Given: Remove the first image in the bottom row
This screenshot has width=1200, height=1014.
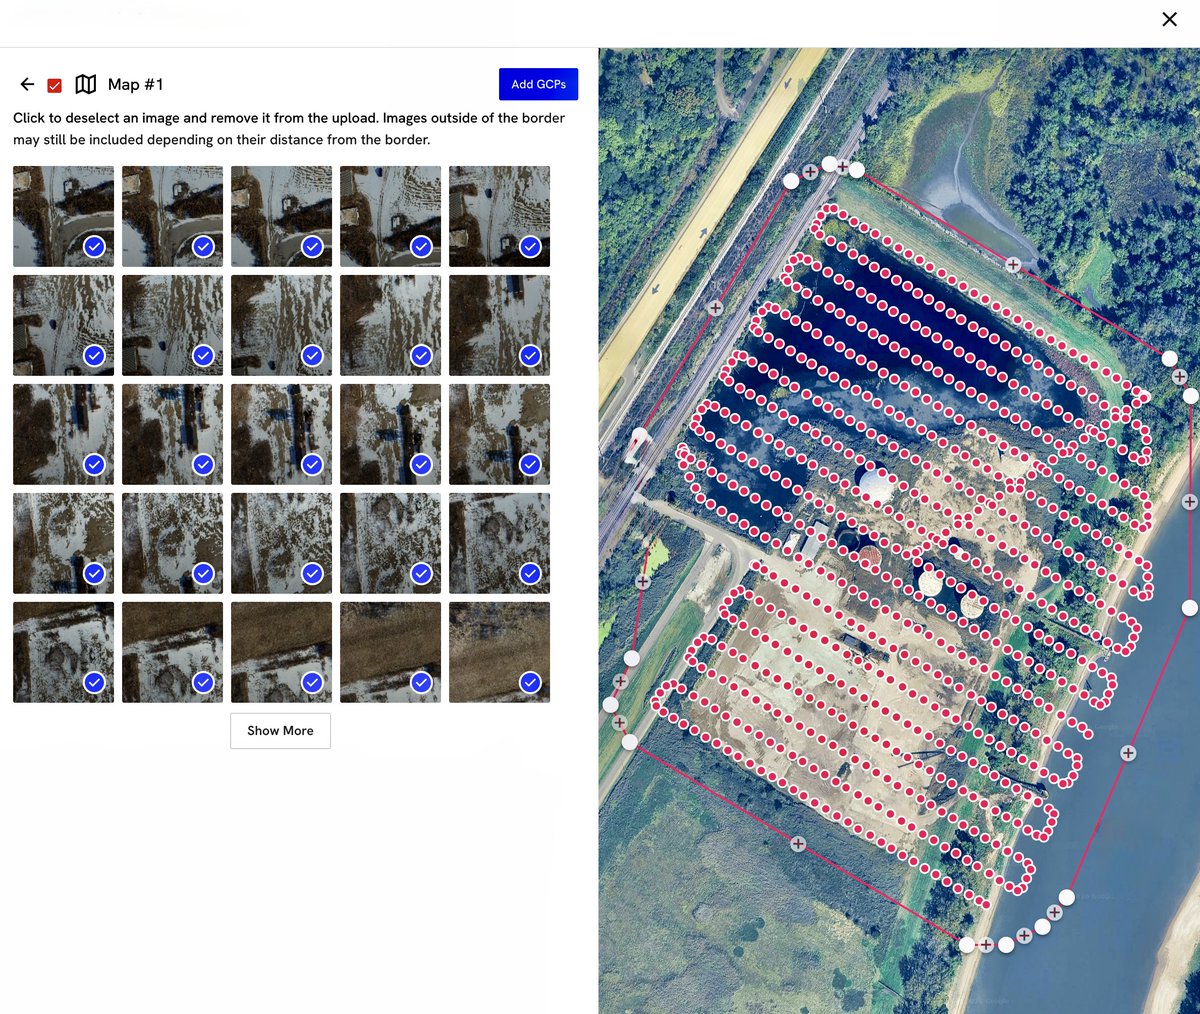Looking at the screenshot, I should tap(63, 652).
